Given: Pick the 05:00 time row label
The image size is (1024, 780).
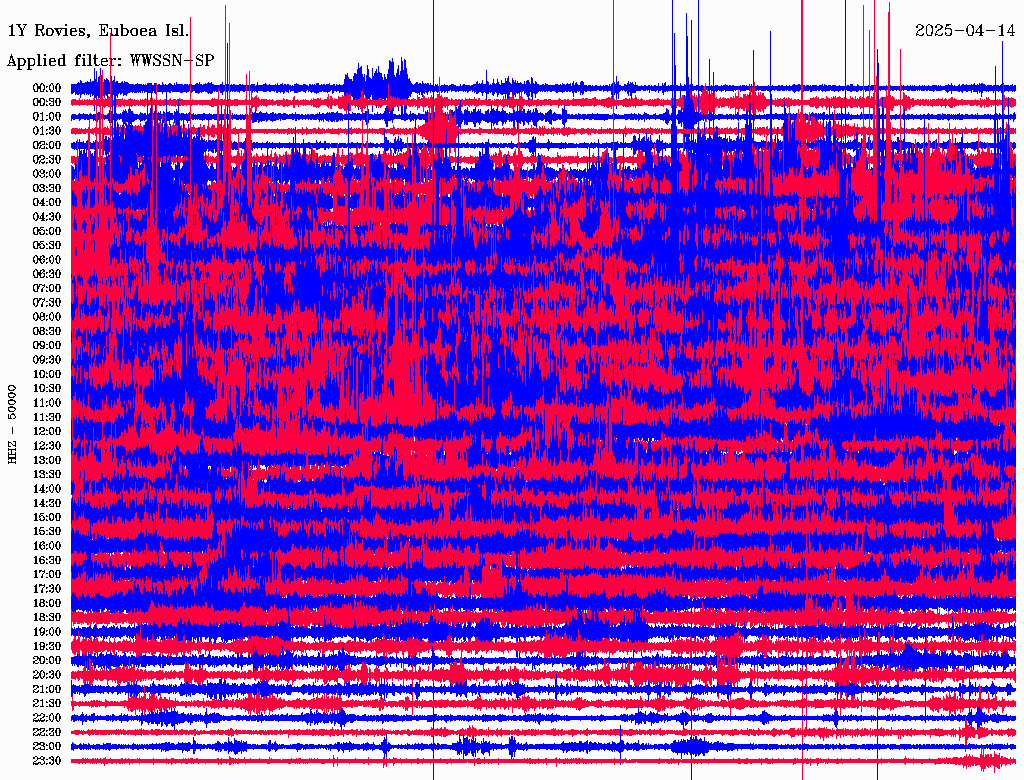Looking at the screenshot, I should pyautogui.click(x=47, y=231).
